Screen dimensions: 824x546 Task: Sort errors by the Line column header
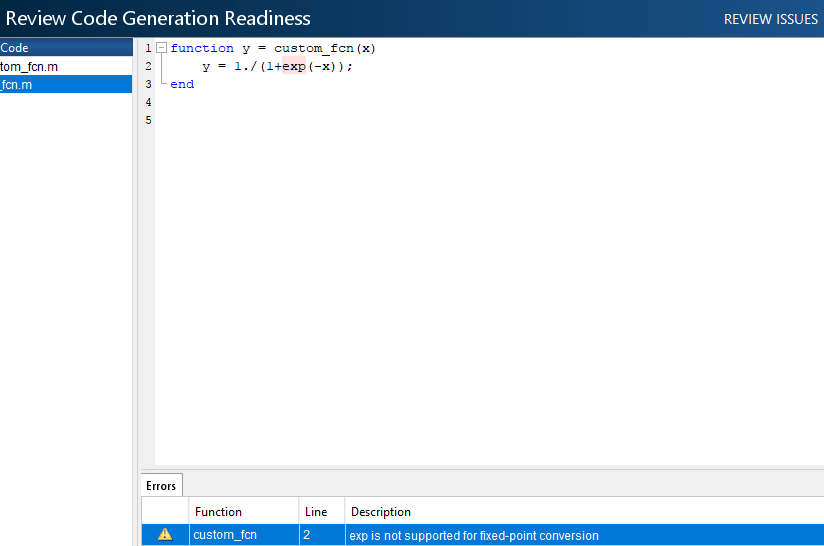coord(322,511)
